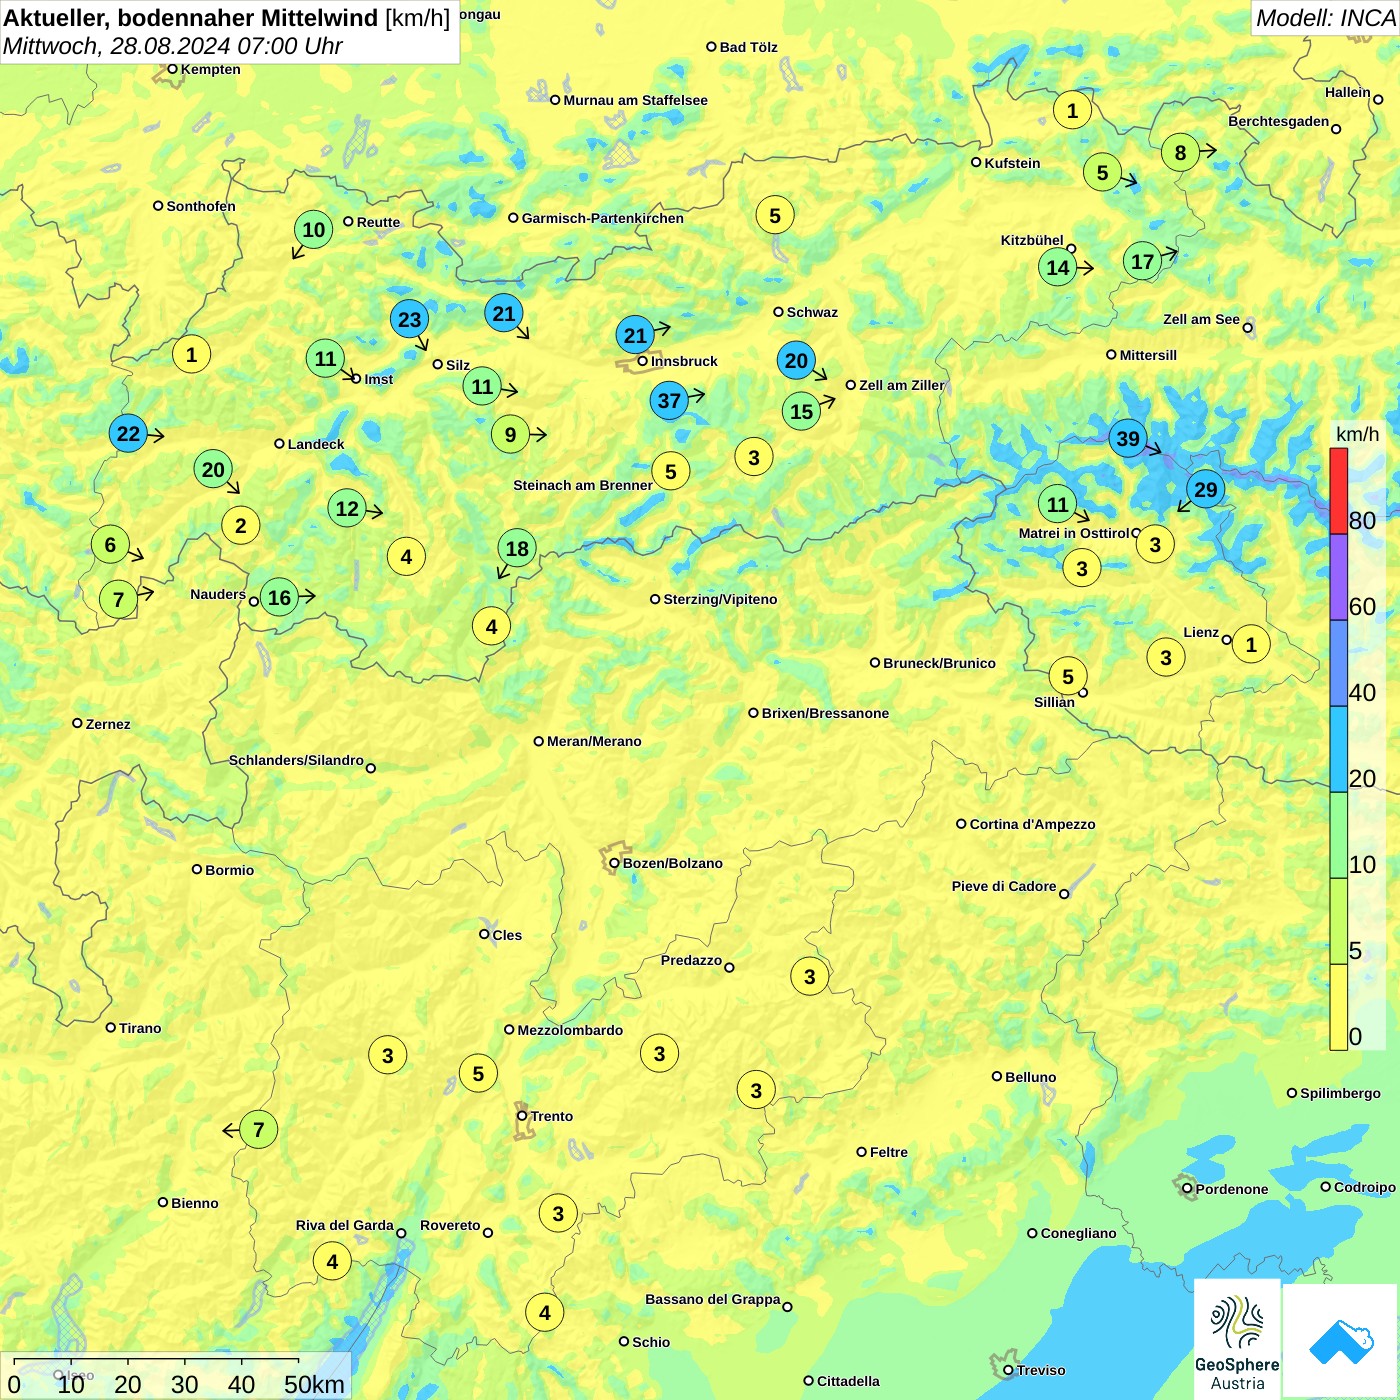
Task: Click the 21 wind marker above Innsbruck
Action: tap(635, 335)
